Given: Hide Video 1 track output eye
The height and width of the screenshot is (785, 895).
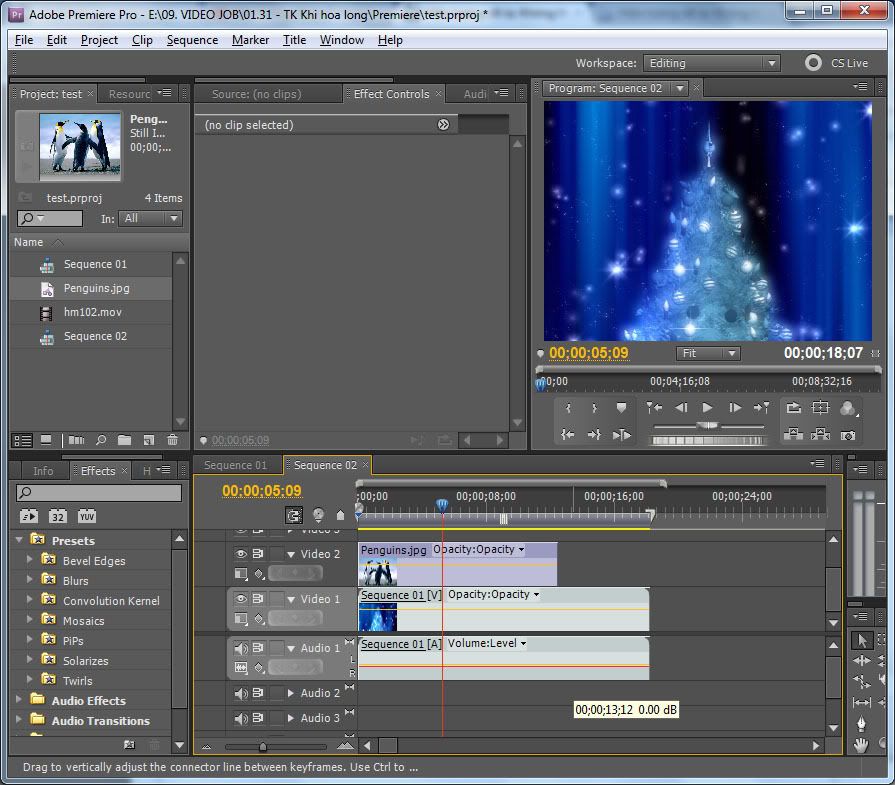Looking at the screenshot, I should (241, 598).
